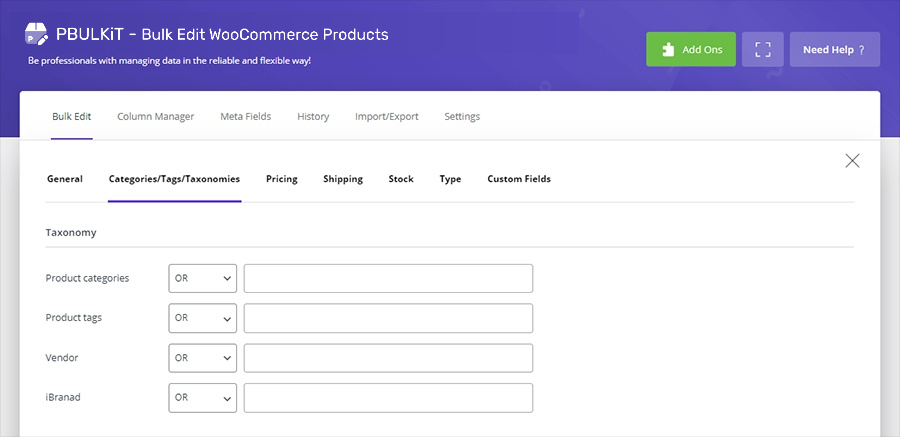Open the Shipping filter tab
This screenshot has height=437, width=900.
(343, 179)
